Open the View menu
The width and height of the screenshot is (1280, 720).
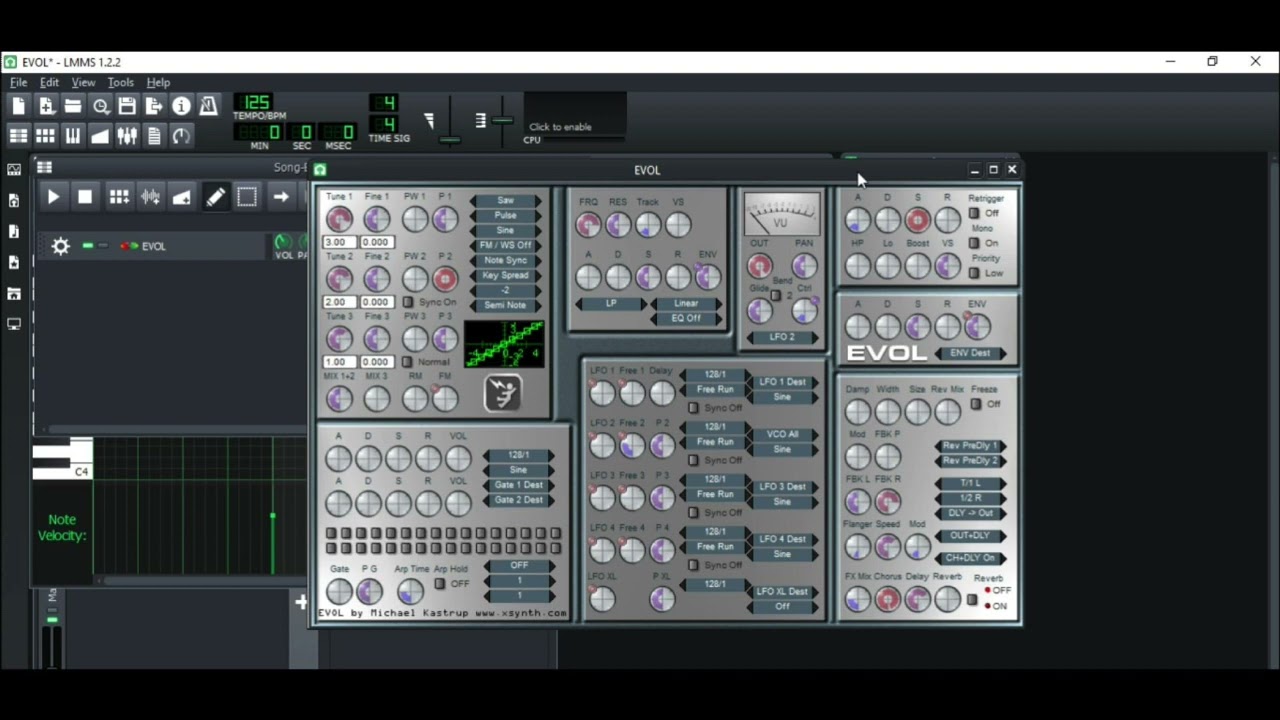point(83,82)
